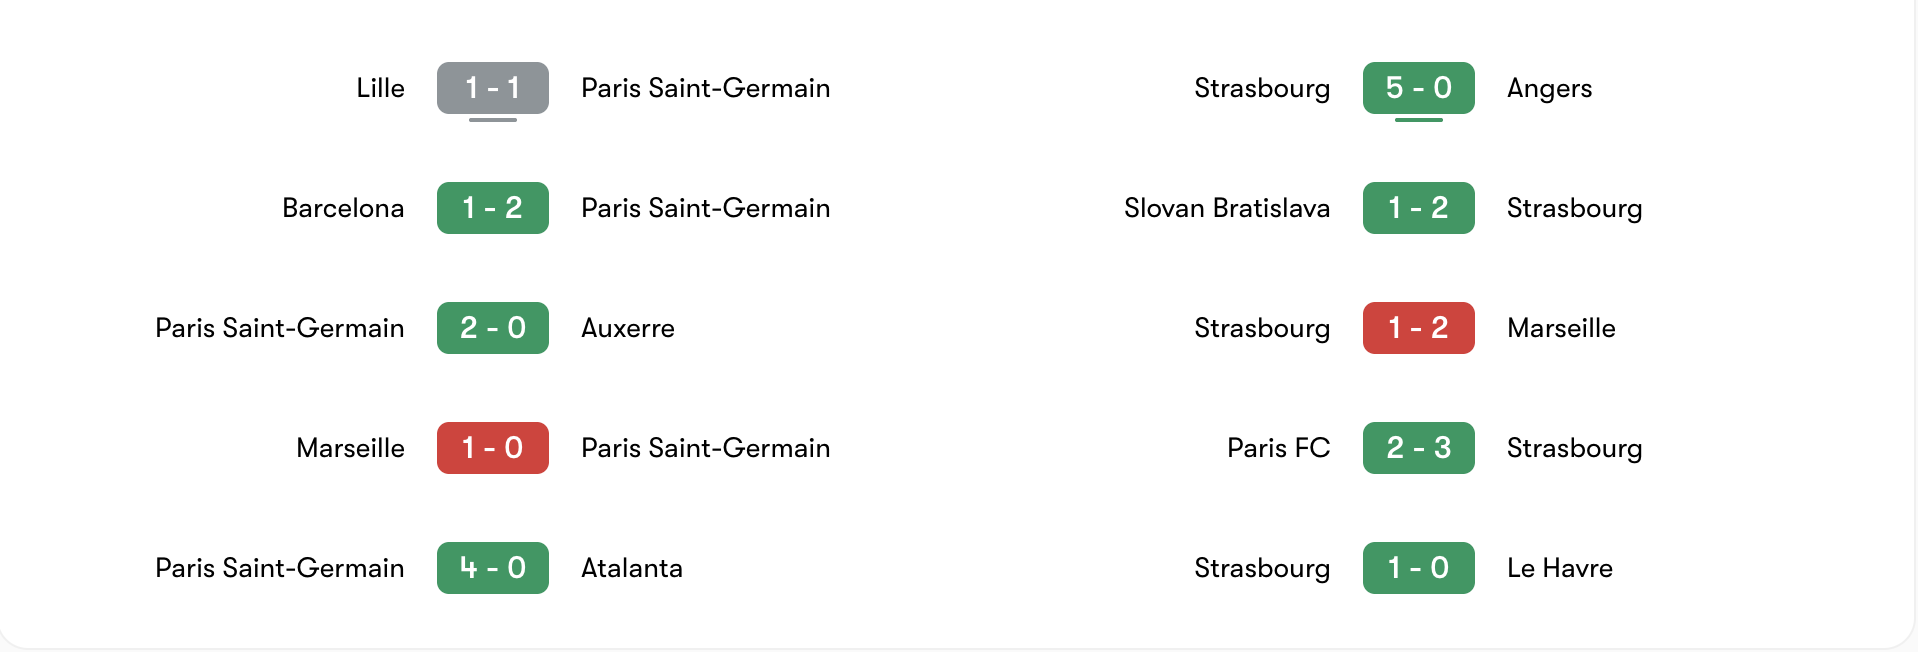Screen dimensions: 1918x652
Task: Select the Auxerre team name
Action: [628, 328]
